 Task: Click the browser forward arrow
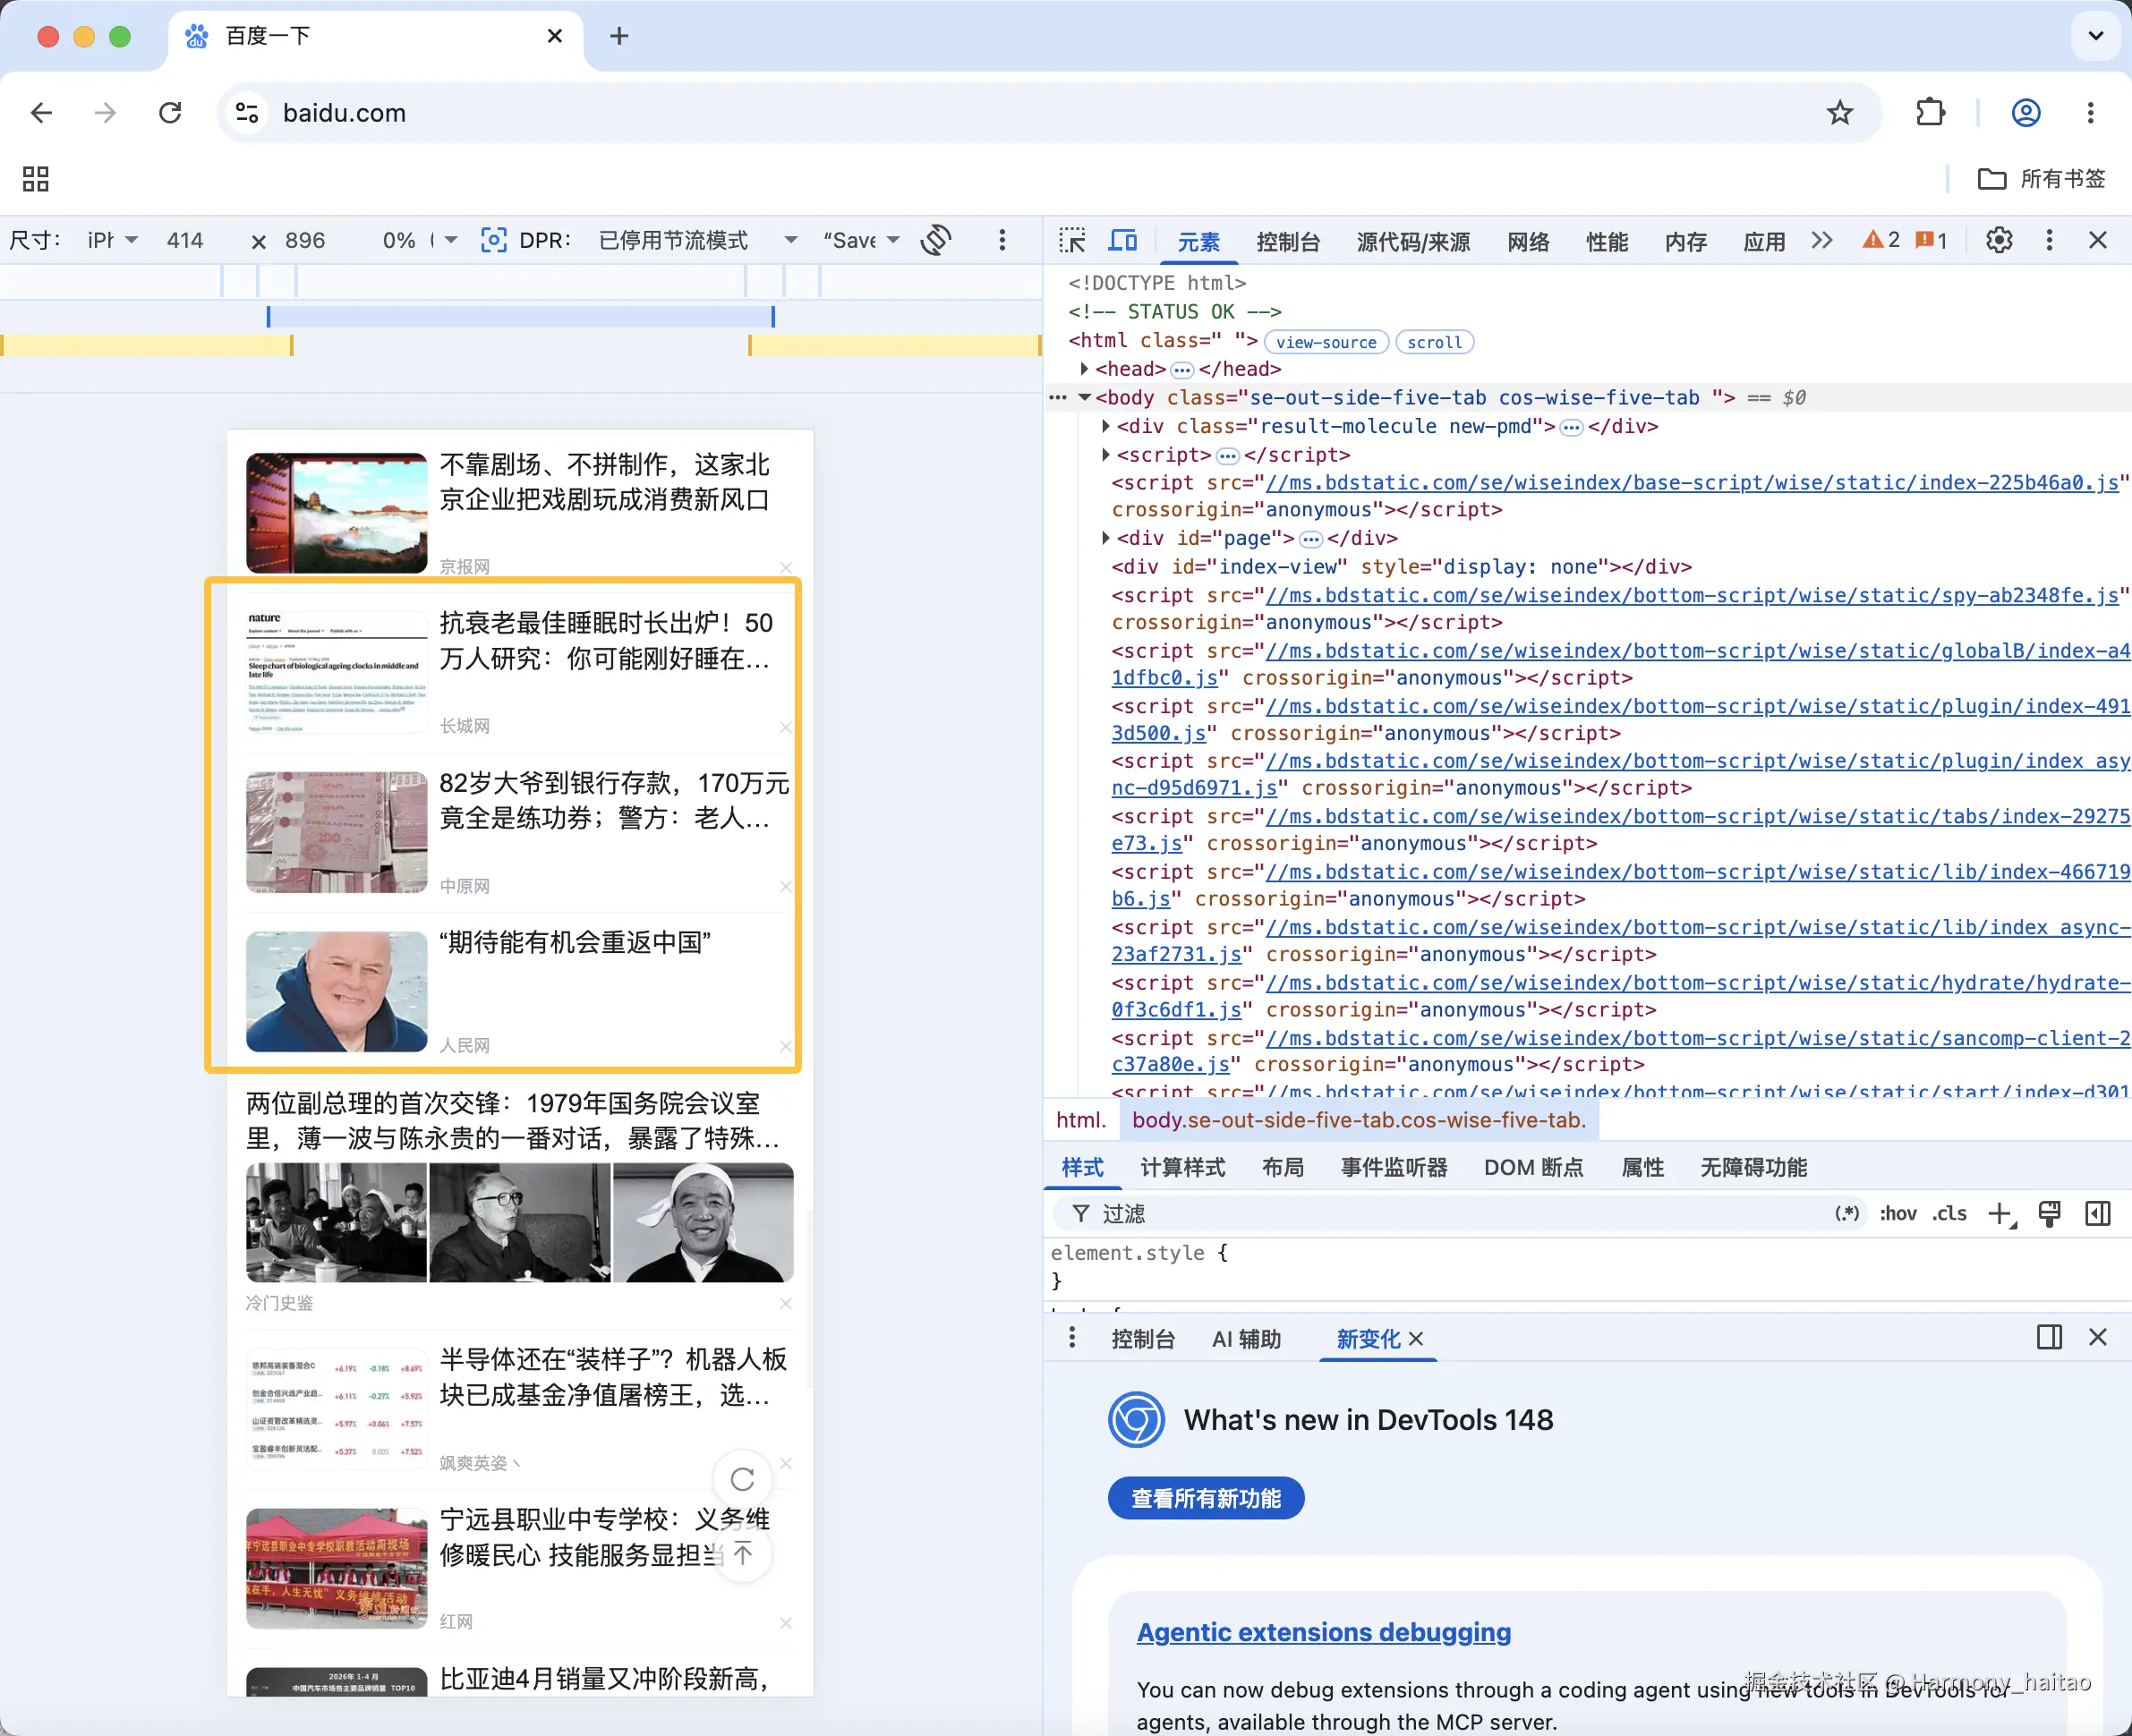point(105,113)
